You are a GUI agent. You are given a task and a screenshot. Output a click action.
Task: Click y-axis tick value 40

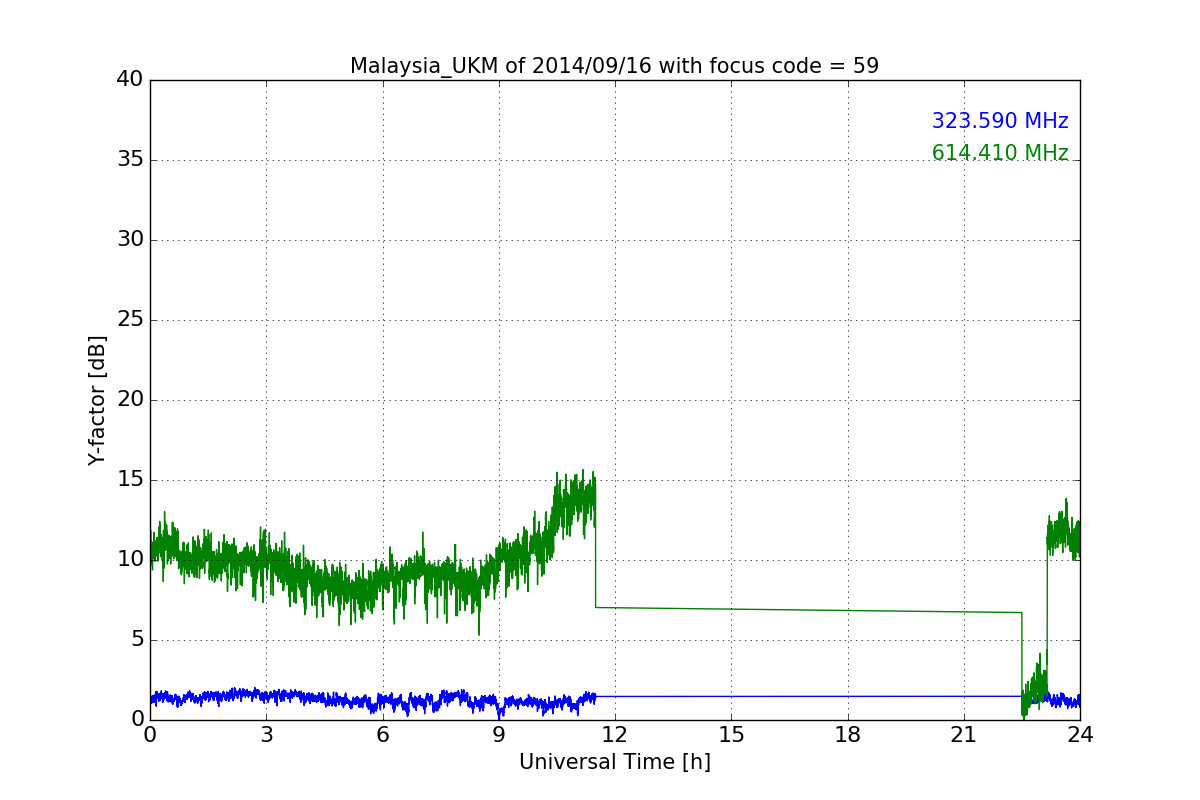click(x=130, y=80)
